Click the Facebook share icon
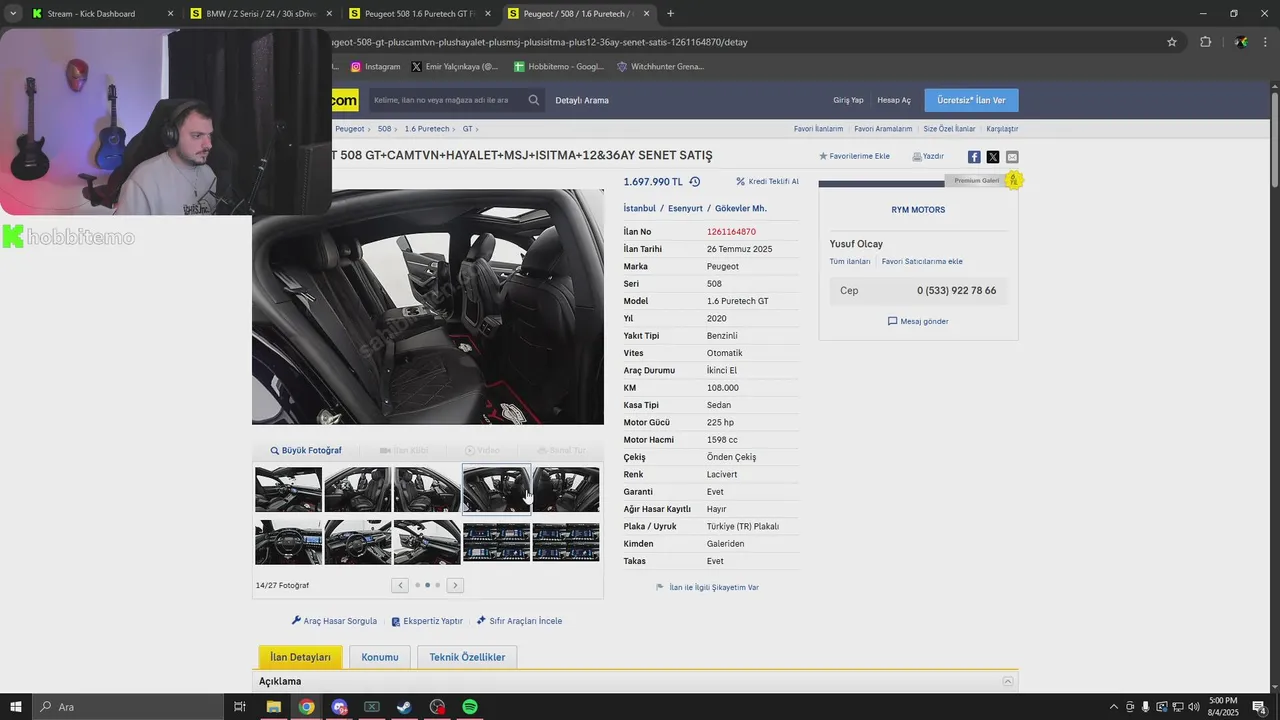Image resolution: width=1280 pixels, height=720 pixels. tap(974, 157)
